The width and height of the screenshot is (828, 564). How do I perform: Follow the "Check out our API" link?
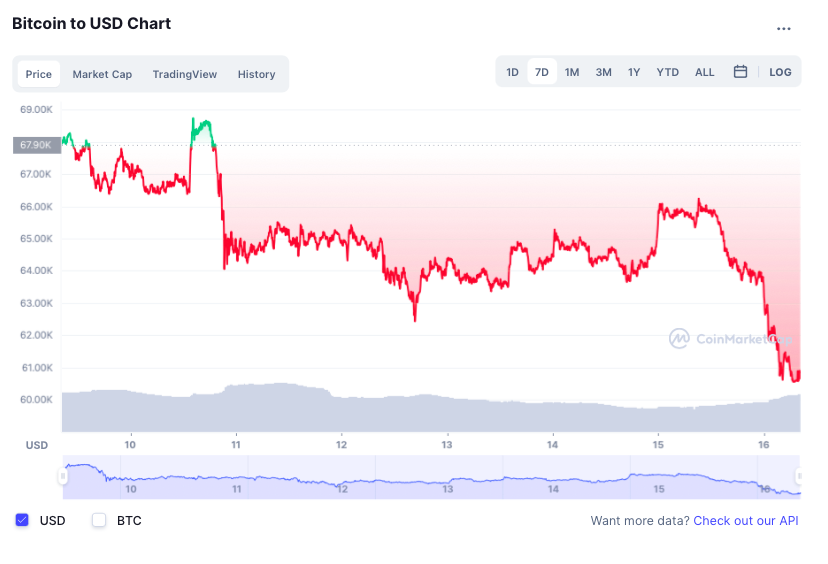coord(746,520)
